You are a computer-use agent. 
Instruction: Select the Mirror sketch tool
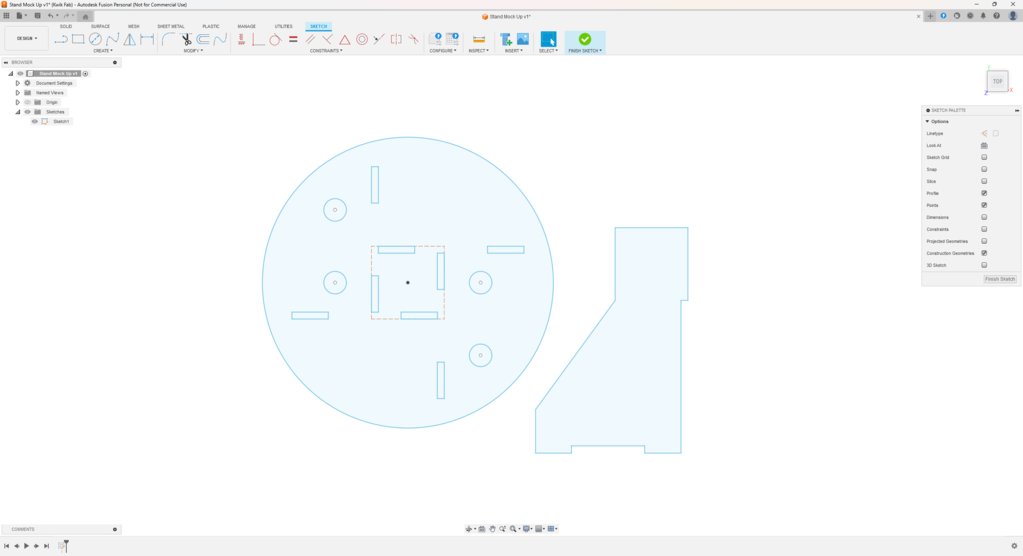click(x=130, y=39)
